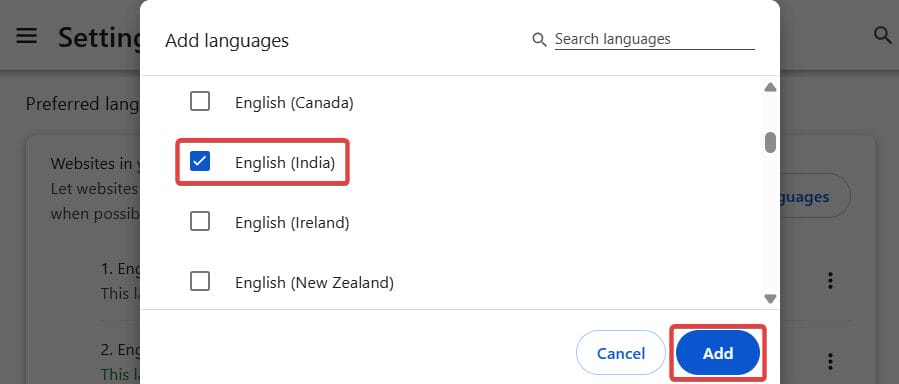Open the three-dot menu for second language
Viewport: 899px width, 384px height.
(x=830, y=361)
